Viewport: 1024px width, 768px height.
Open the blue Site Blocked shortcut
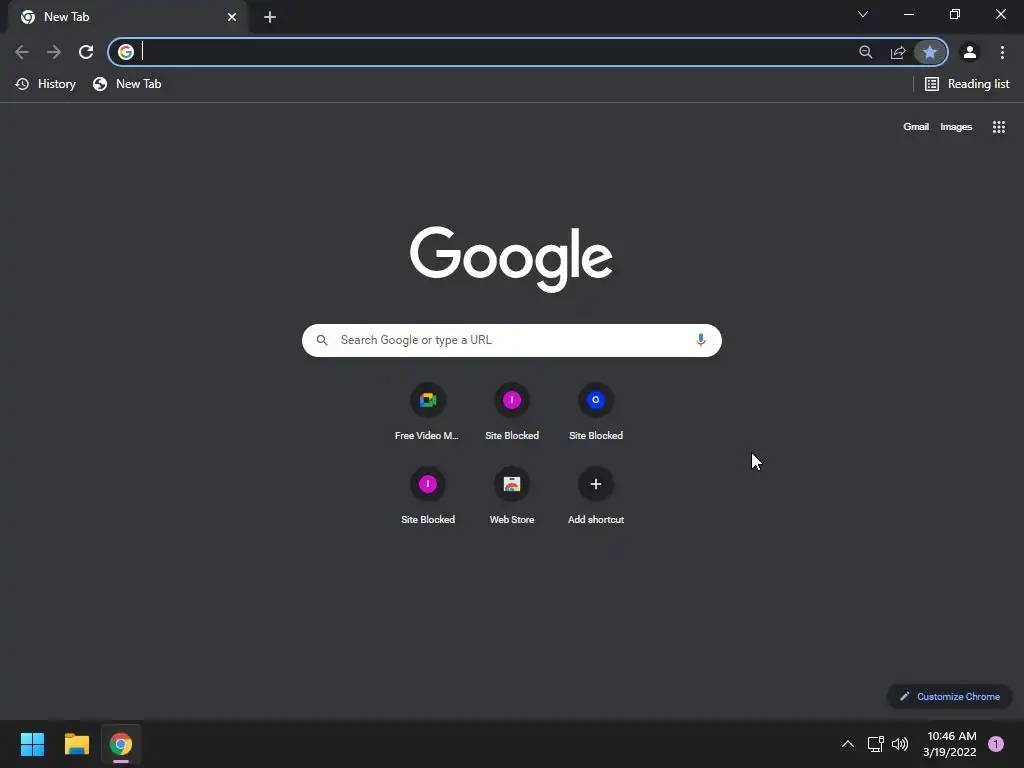tap(596, 411)
